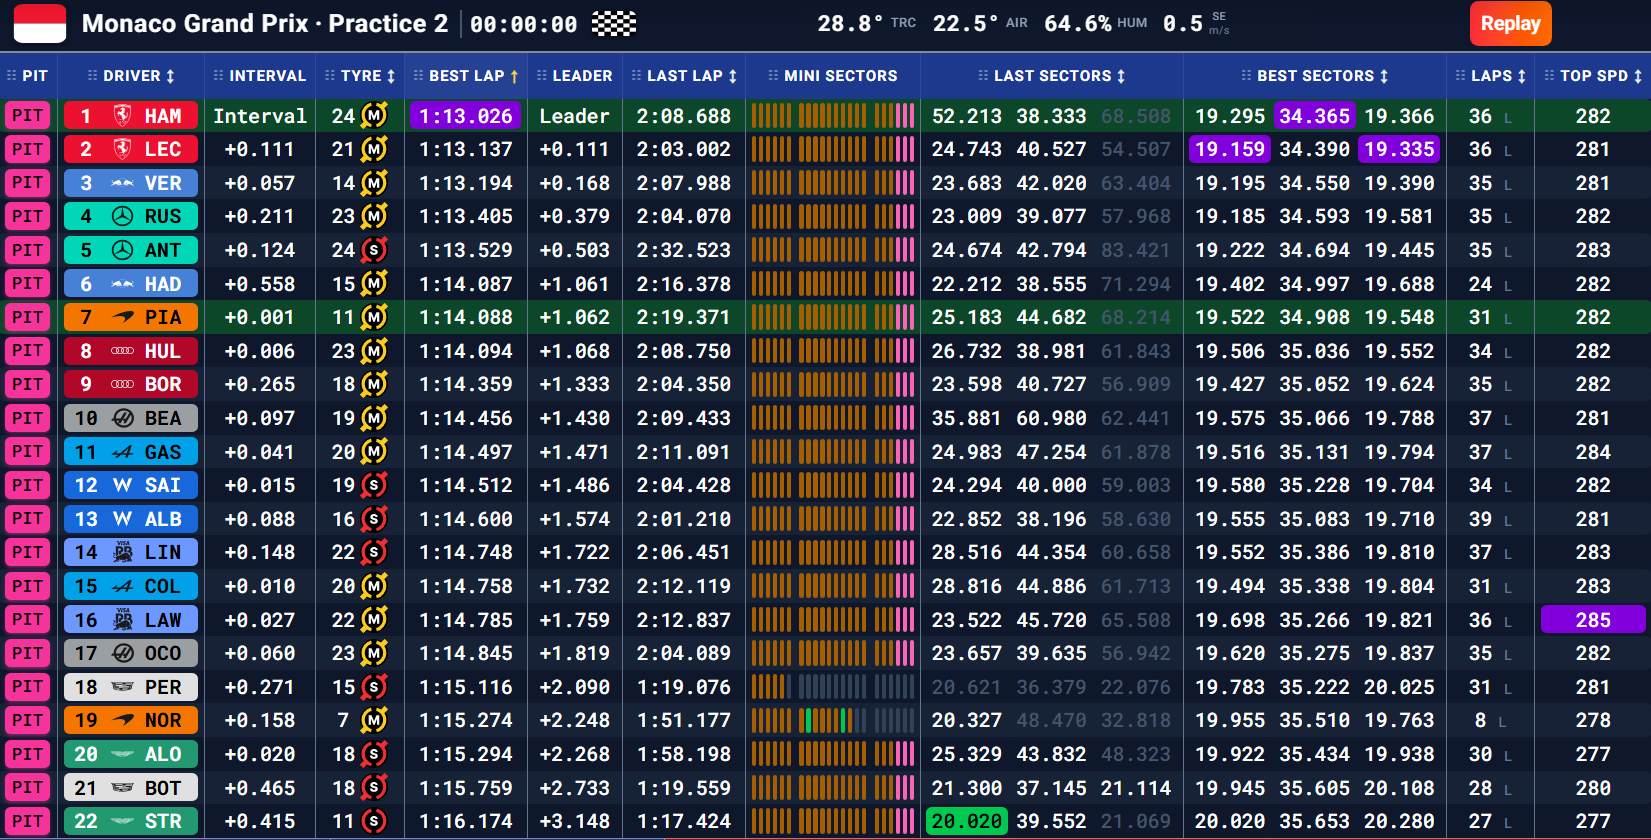
Task: Select driver tag 15 COL
Action: tap(130, 586)
